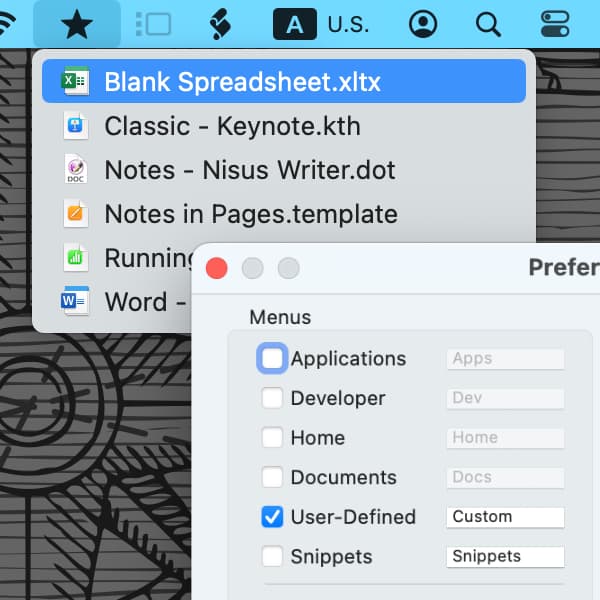The image size is (600, 600).
Task: Enable the Documents menu checkbox
Action: (x=272, y=477)
